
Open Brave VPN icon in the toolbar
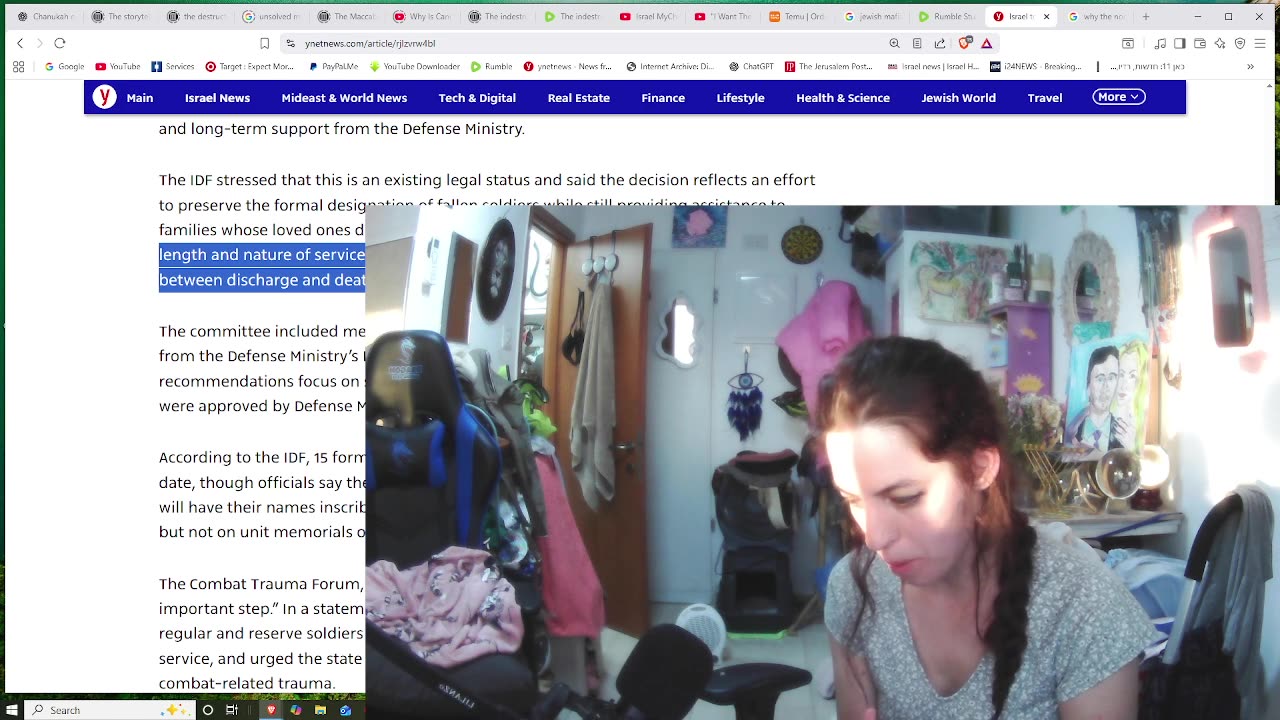1240,43
